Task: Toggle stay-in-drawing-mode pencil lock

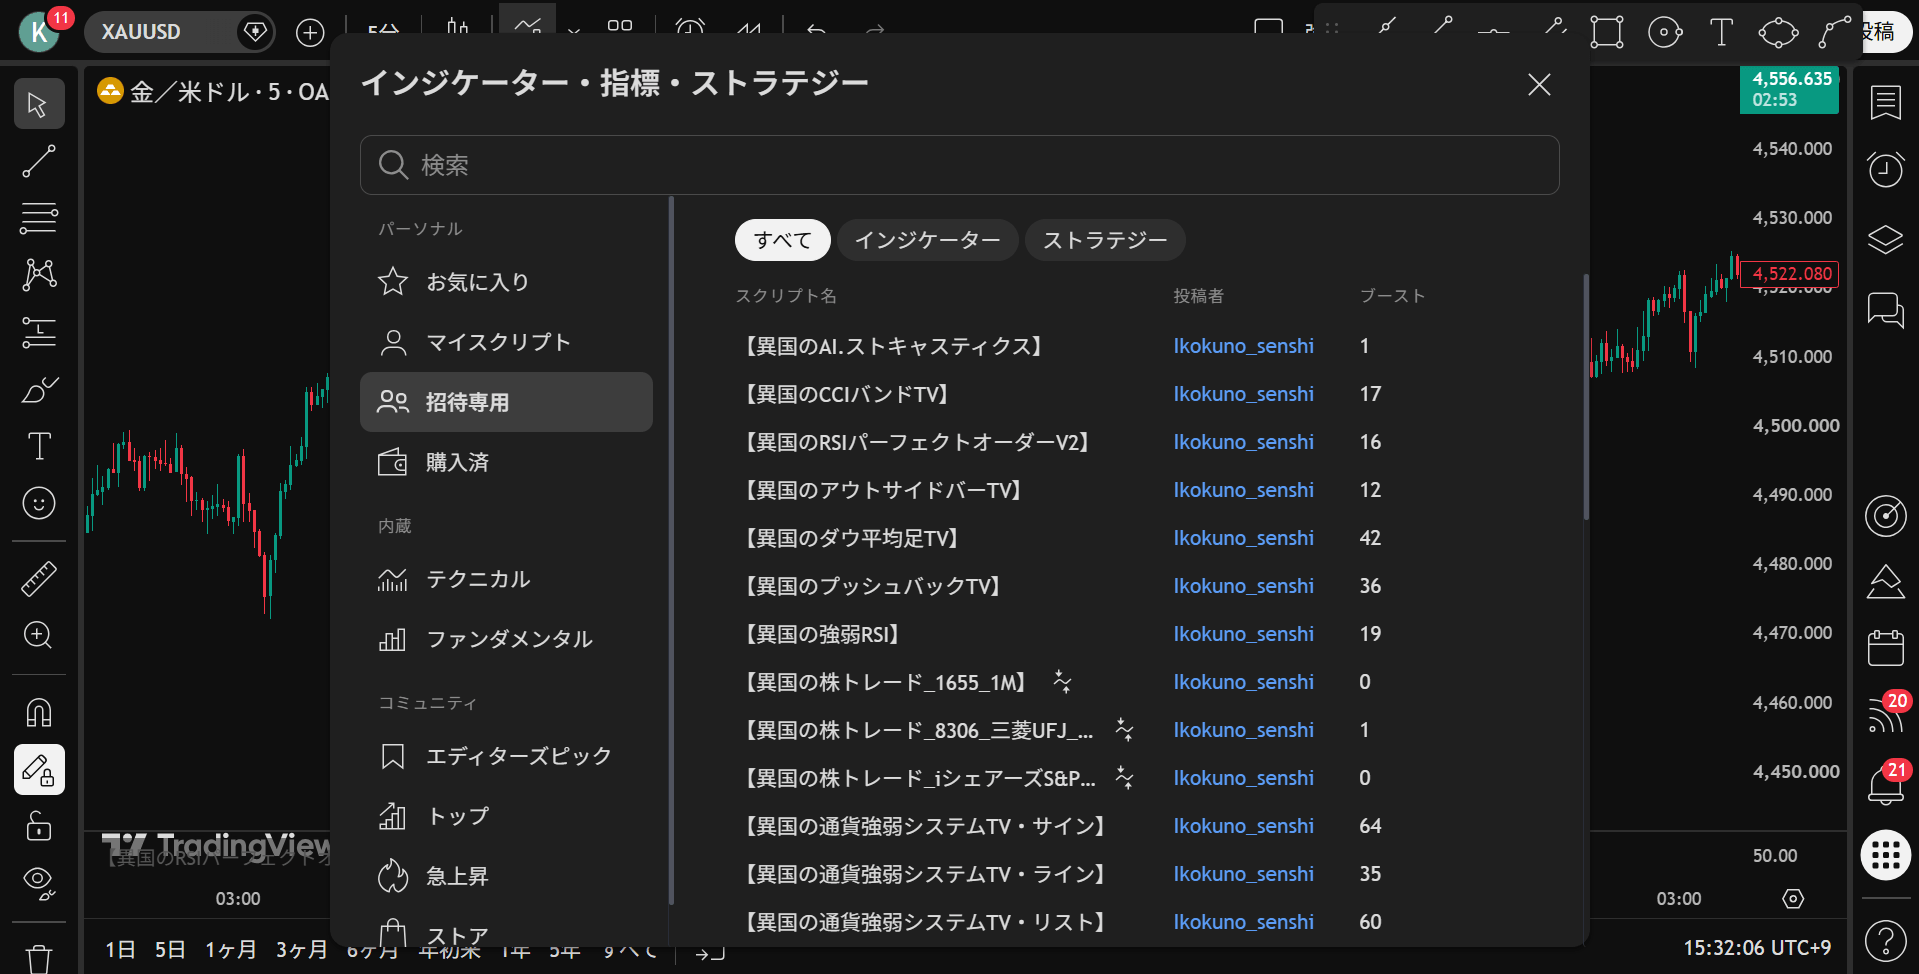Action: [x=39, y=770]
